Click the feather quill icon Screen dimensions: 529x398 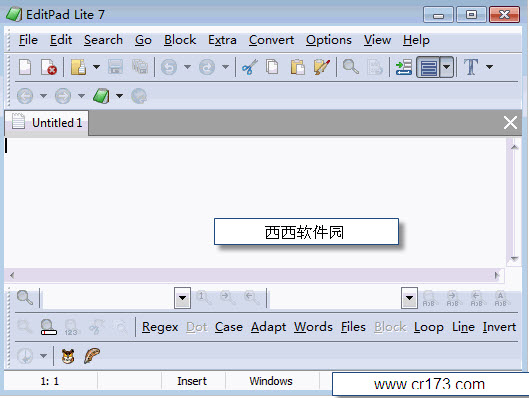[x=92, y=356]
